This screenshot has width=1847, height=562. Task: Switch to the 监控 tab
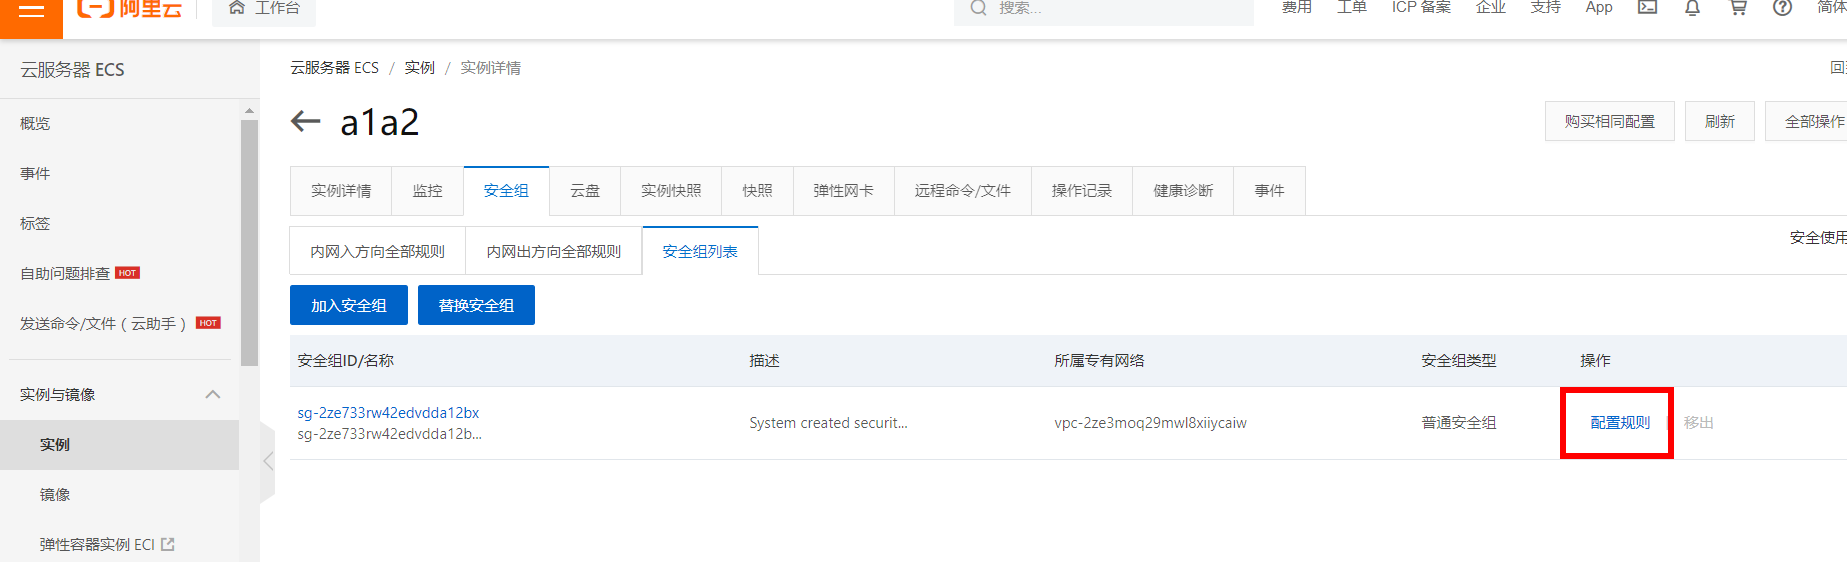(x=427, y=191)
